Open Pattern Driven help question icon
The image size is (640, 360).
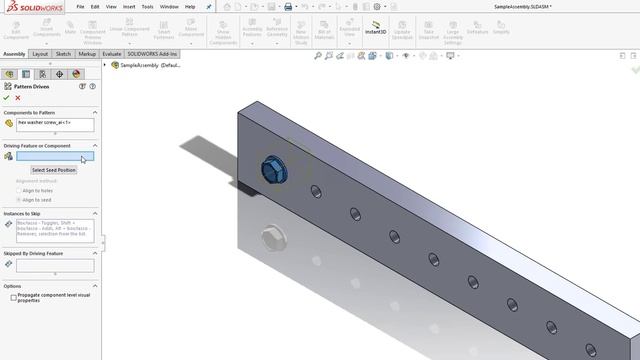point(93,86)
